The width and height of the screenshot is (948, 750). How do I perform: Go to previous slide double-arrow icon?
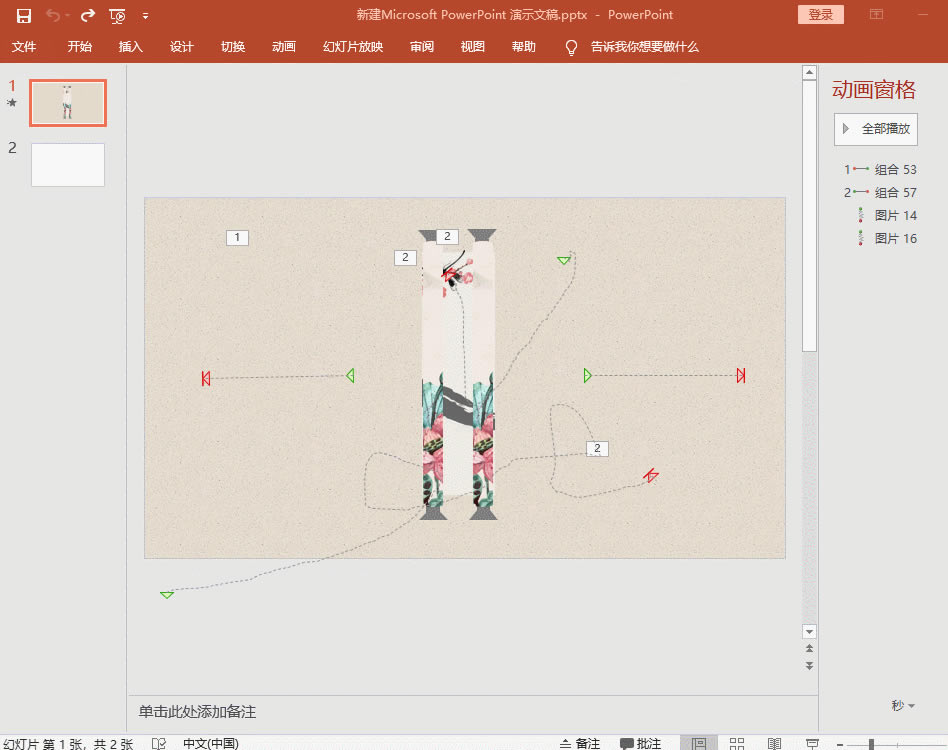pyautogui.click(x=810, y=648)
